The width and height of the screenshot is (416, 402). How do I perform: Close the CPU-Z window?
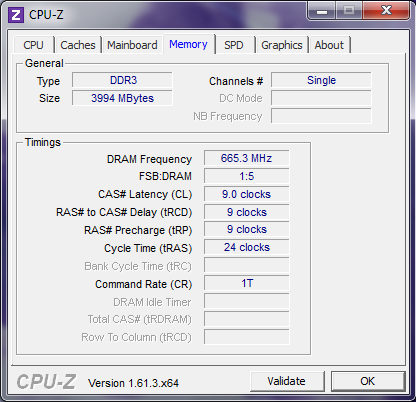[x=386, y=11]
